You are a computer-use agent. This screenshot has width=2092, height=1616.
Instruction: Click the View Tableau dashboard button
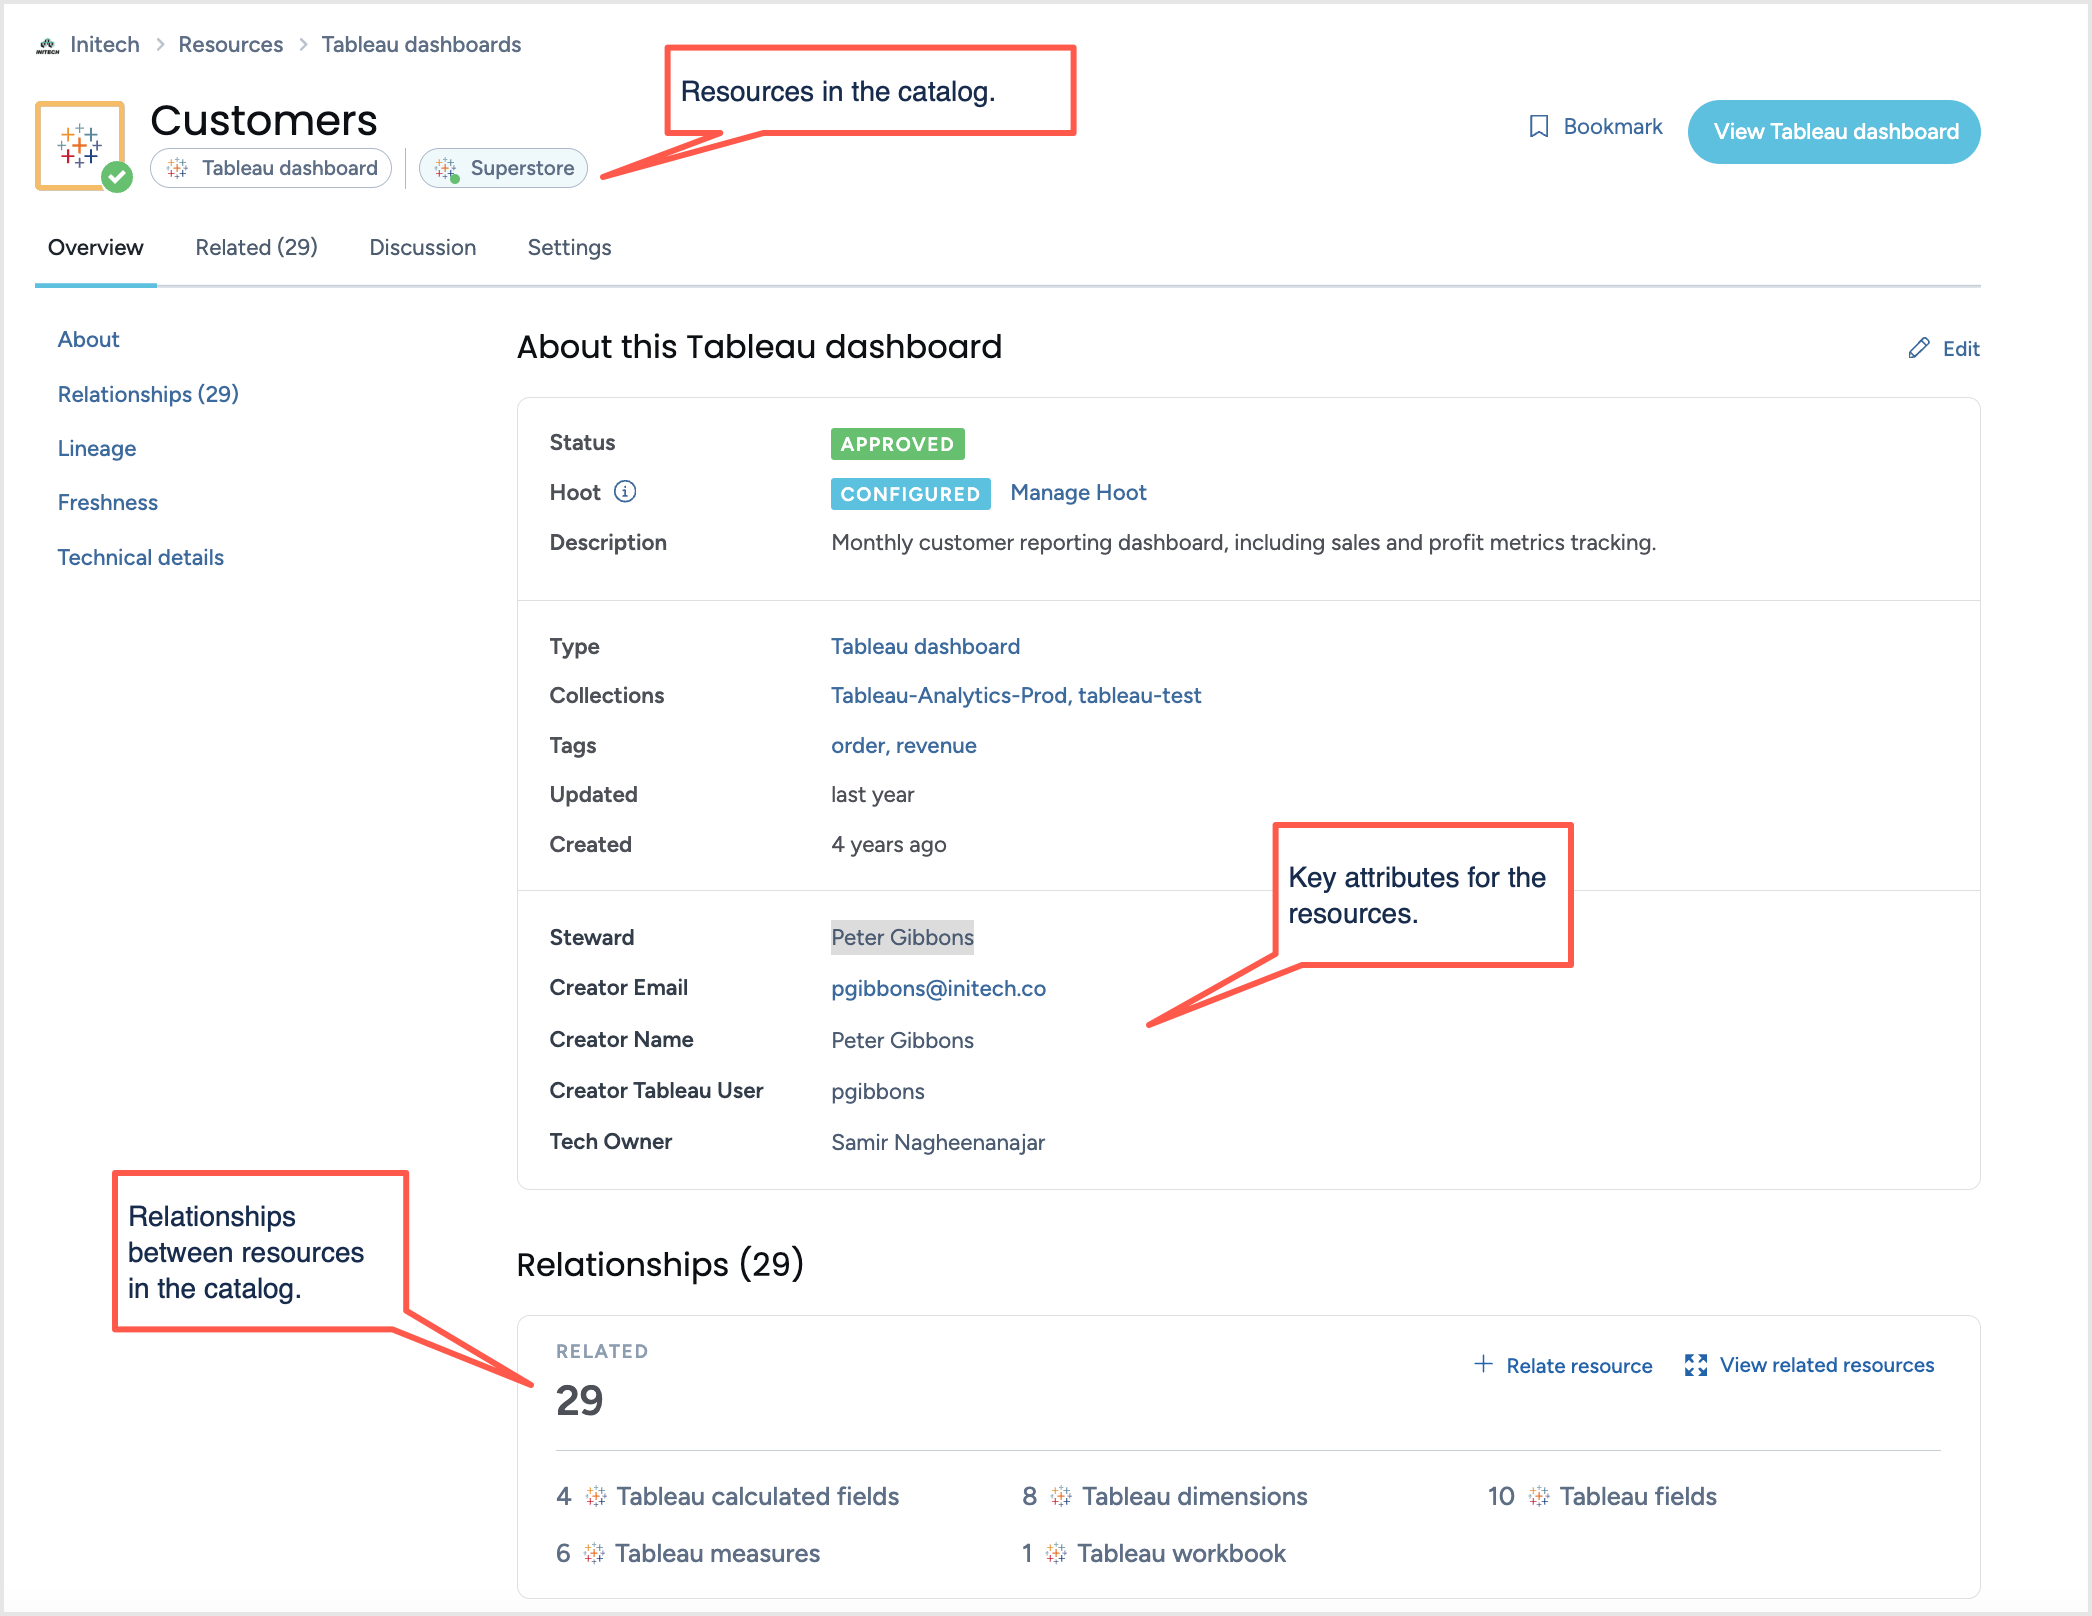pyautogui.click(x=1834, y=132)
